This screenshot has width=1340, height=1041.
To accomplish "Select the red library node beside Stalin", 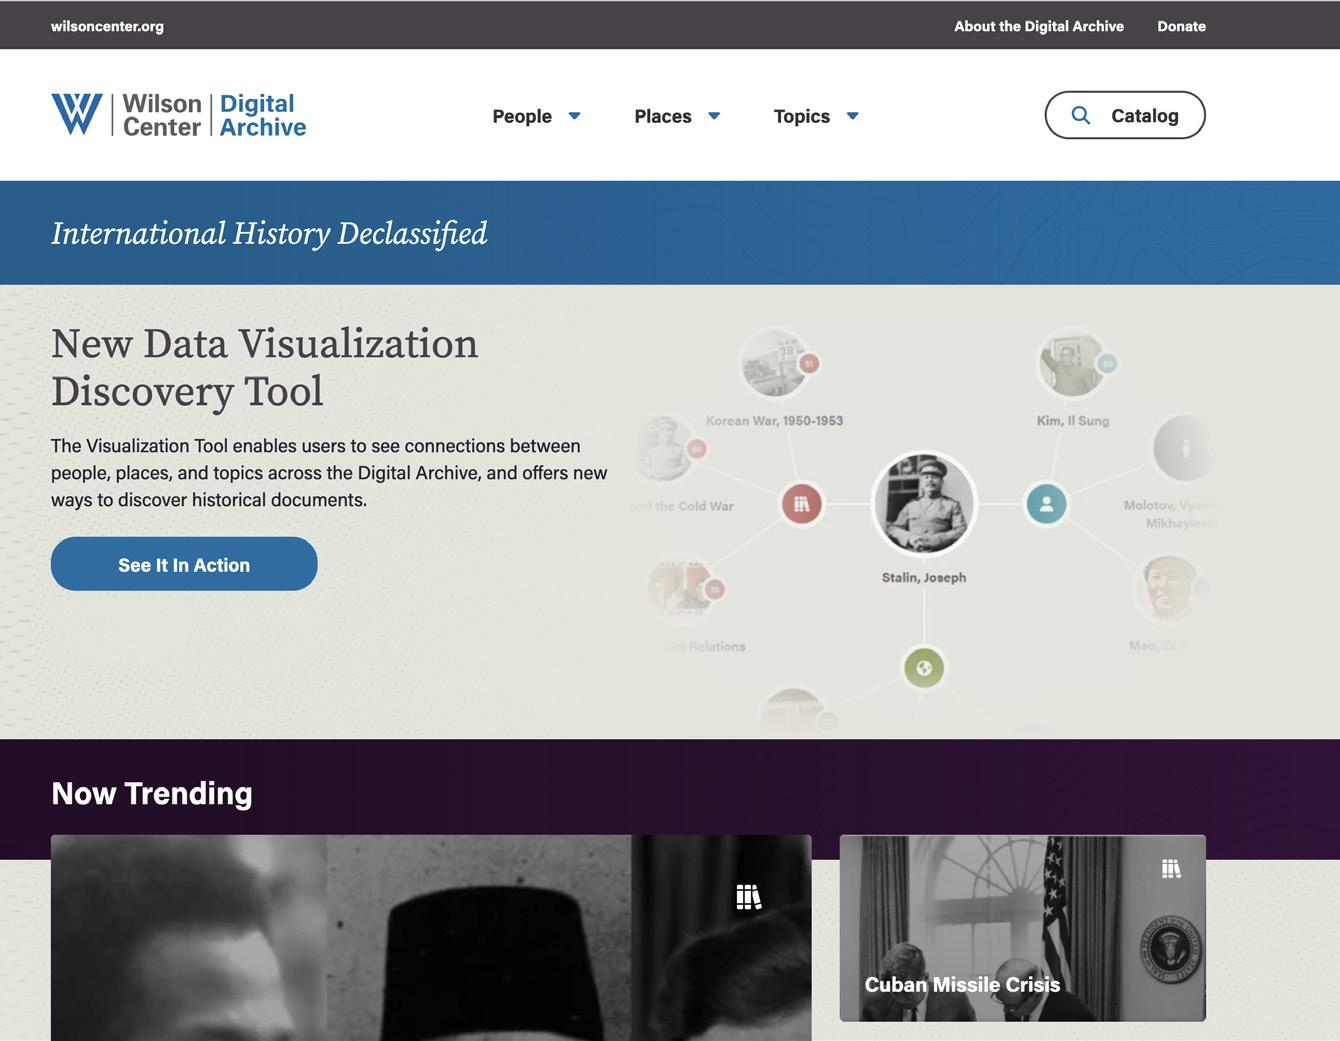I will click(801, 504).
